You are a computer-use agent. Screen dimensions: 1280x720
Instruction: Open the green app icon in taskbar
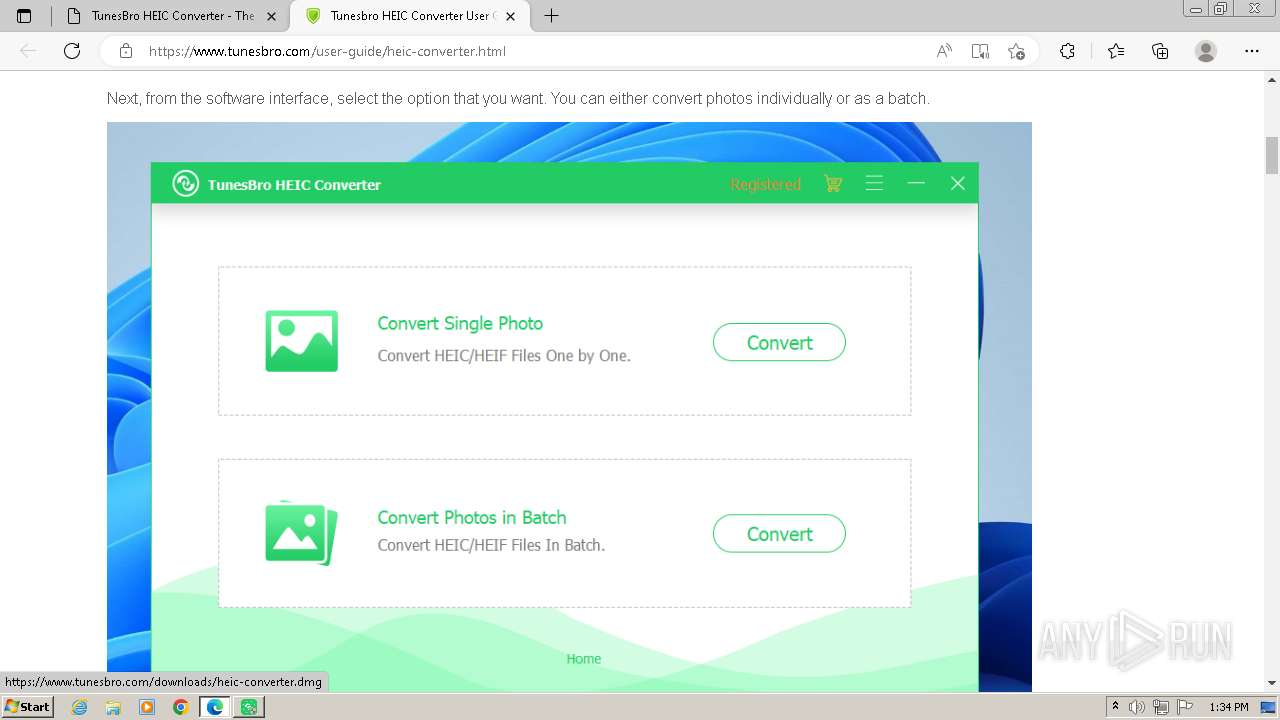tap(249, 707)
